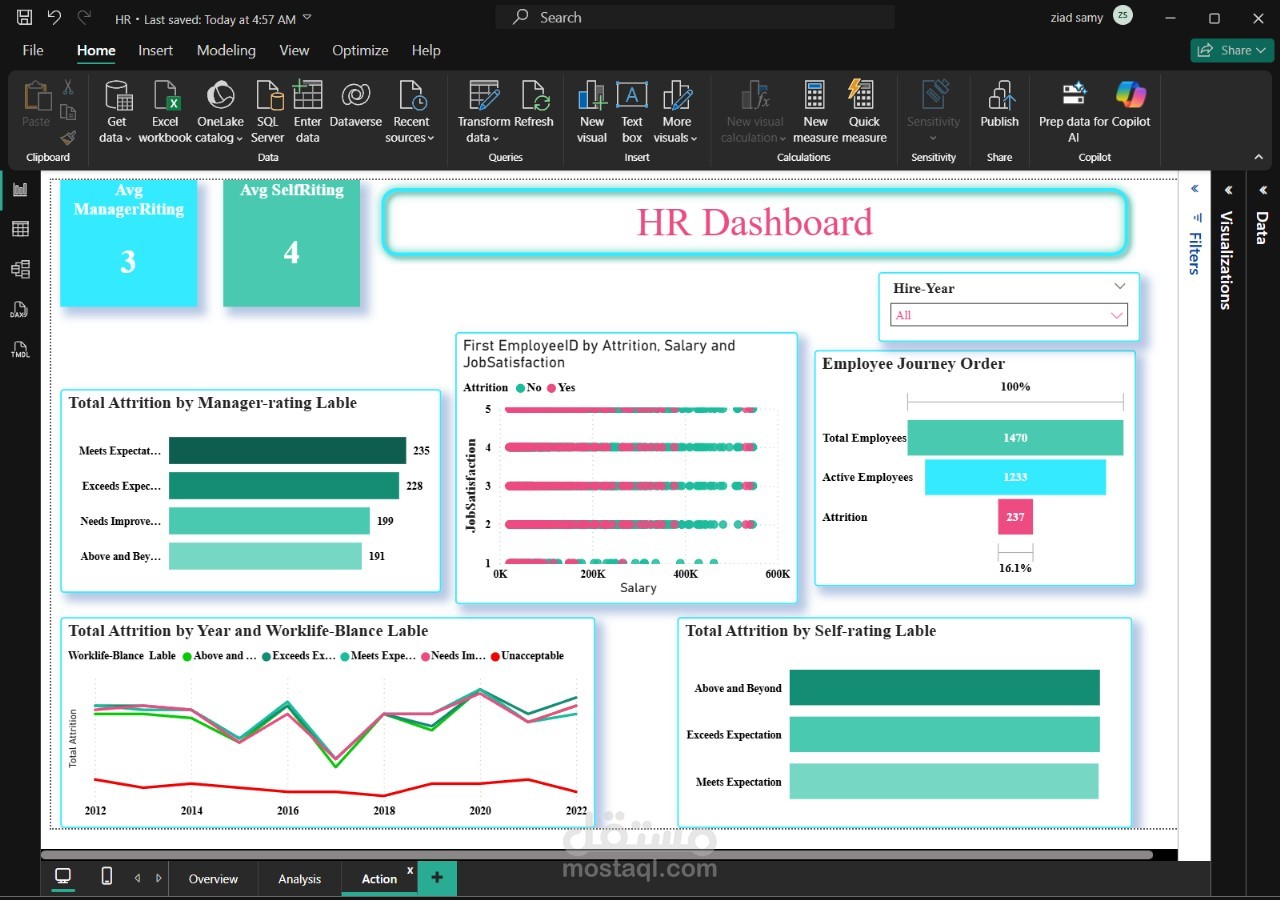This screenshot has width=1280, height=900.
Task: Refresh the data
Action: (534, 104)
